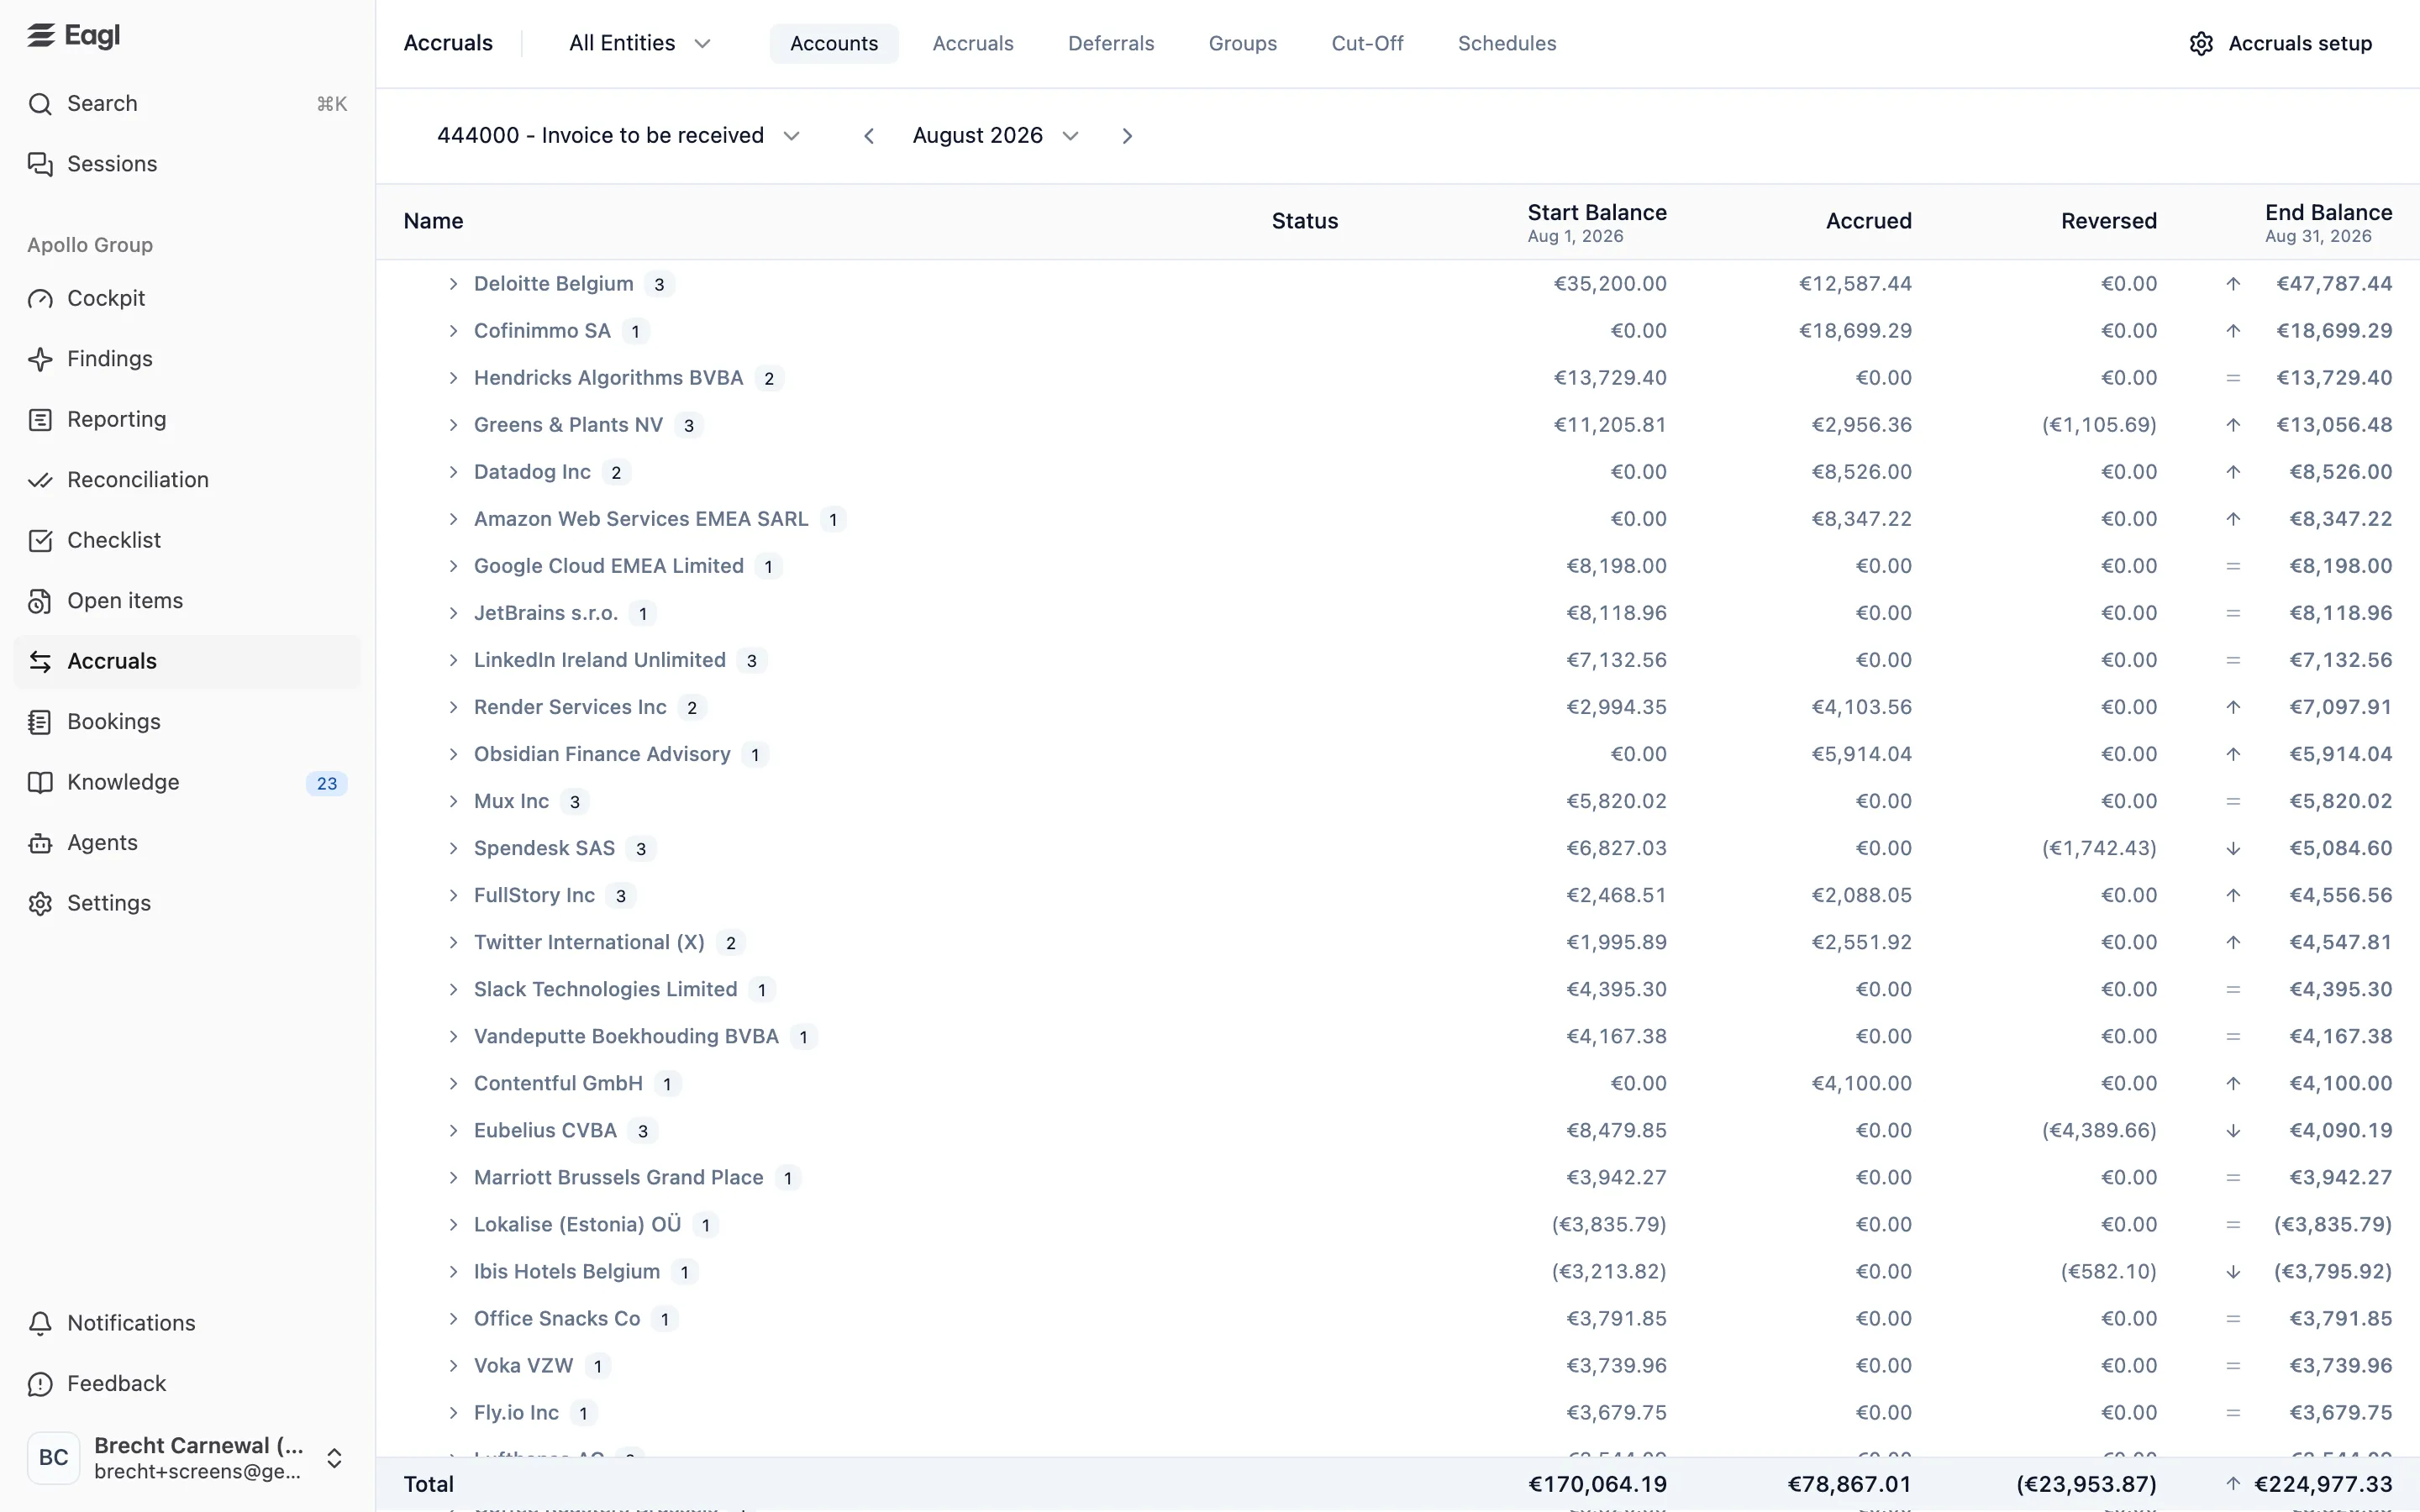This screenshot has height=1512, width=2420.
Task: Click Render Services Inc accrued €4,103.56
Action: click(1862, 707)
